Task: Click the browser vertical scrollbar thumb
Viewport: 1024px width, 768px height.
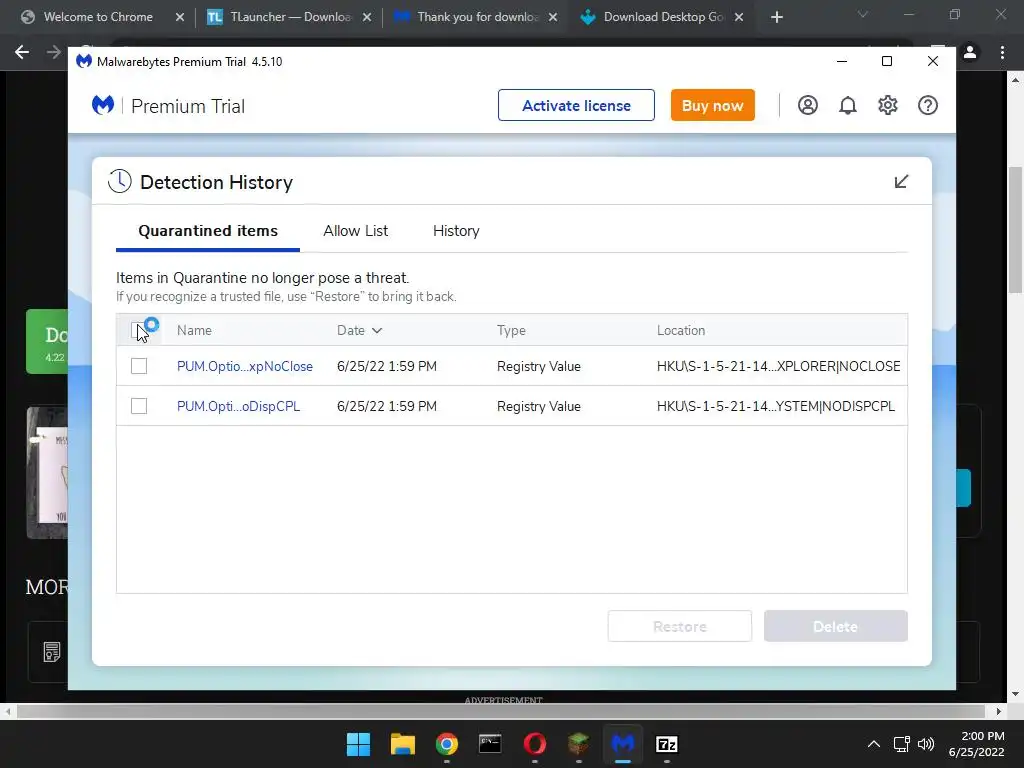Action: [1015, 230]
